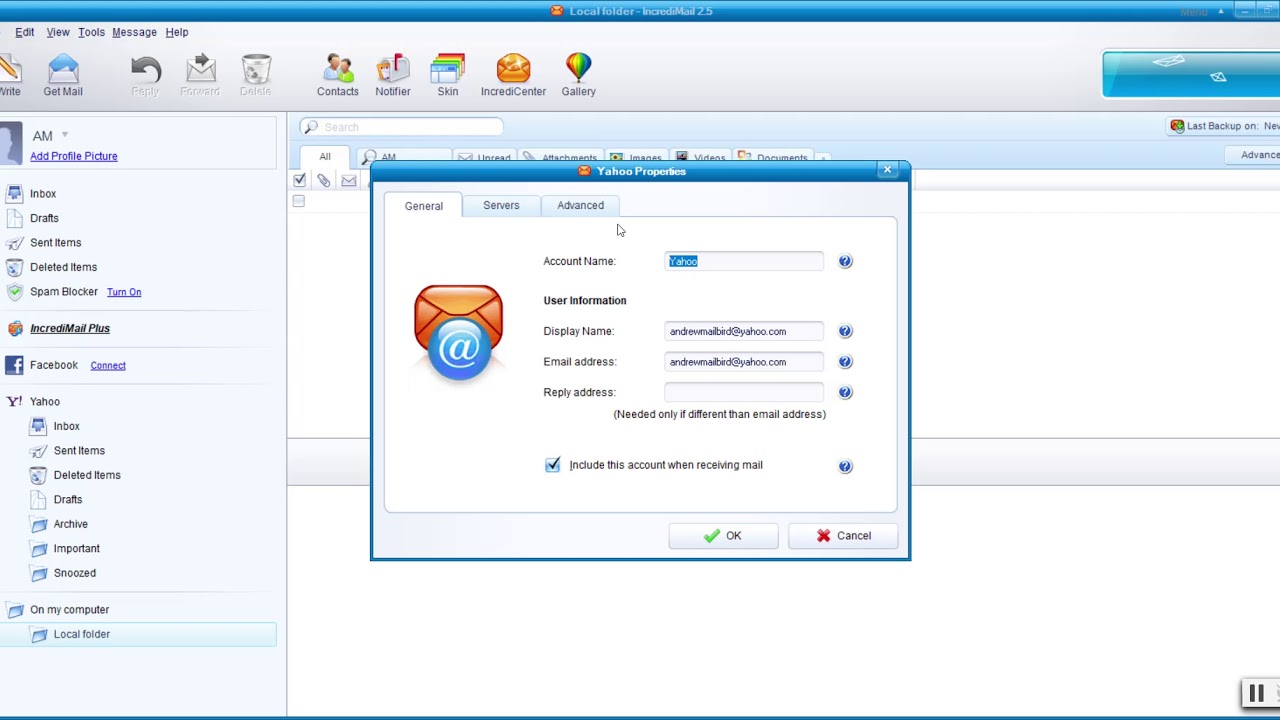Click the Account Name input field
Viewport: 1280px width, 720px height.
click(744, 261)
